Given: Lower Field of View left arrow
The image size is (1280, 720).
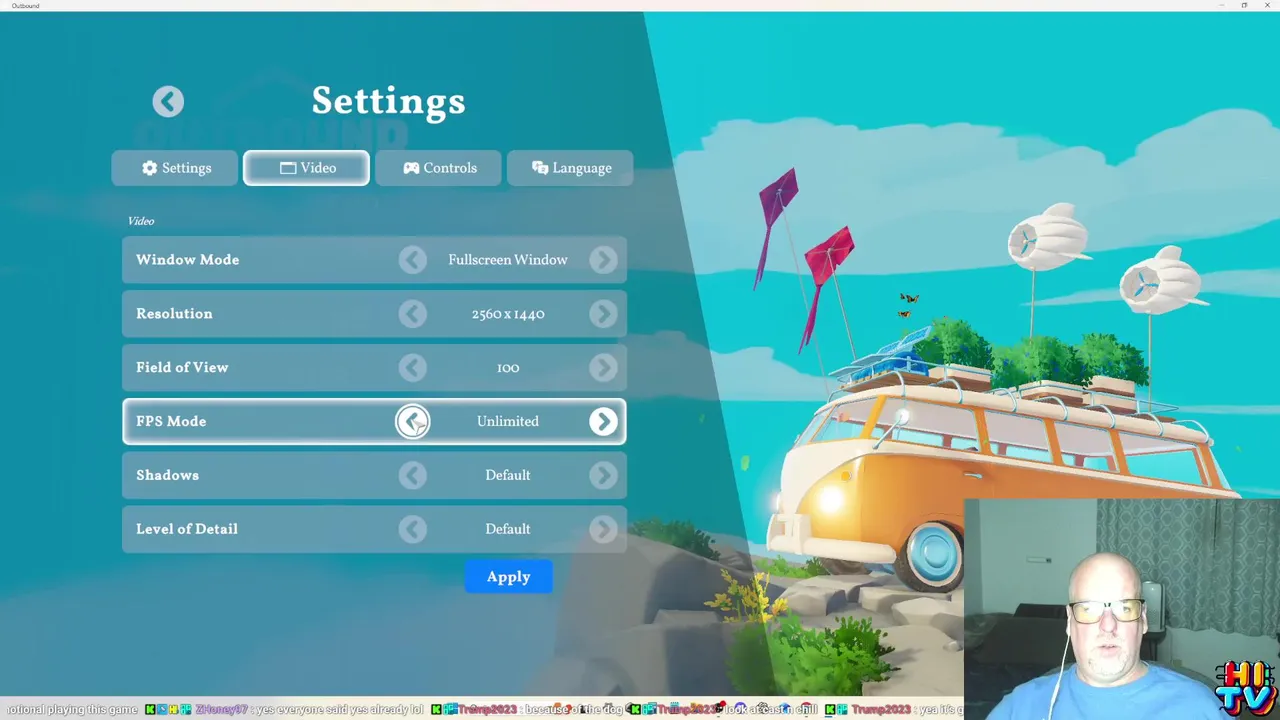Looking at the screenshot, I should (412, 368).
